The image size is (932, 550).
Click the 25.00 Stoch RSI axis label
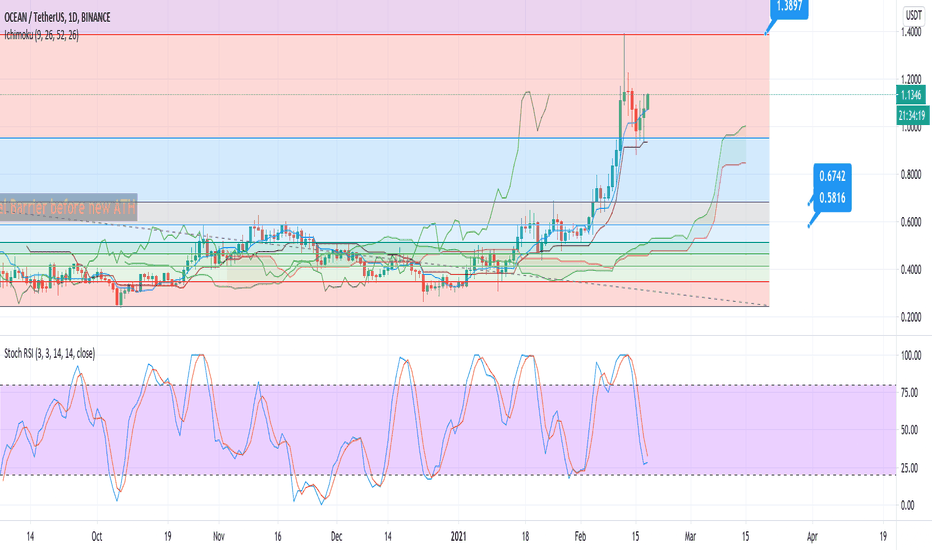coord(911,468)
